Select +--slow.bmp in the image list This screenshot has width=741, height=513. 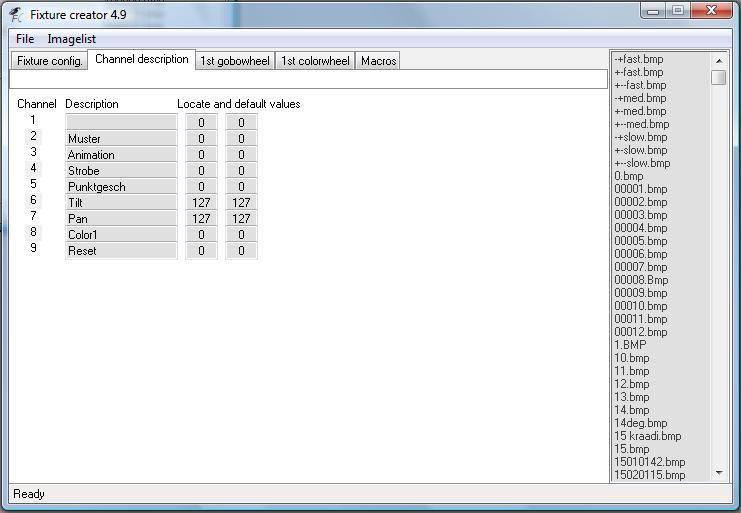[642, 163]
